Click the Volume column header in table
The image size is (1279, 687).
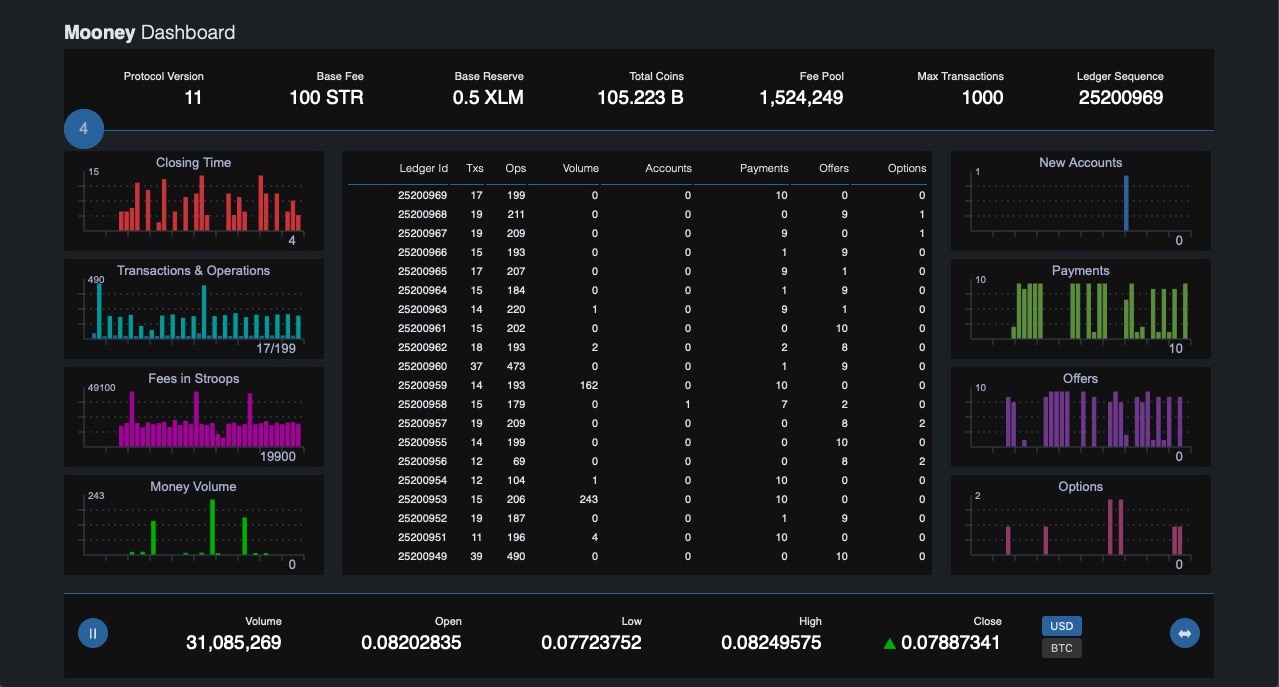[x=581, y=168]
